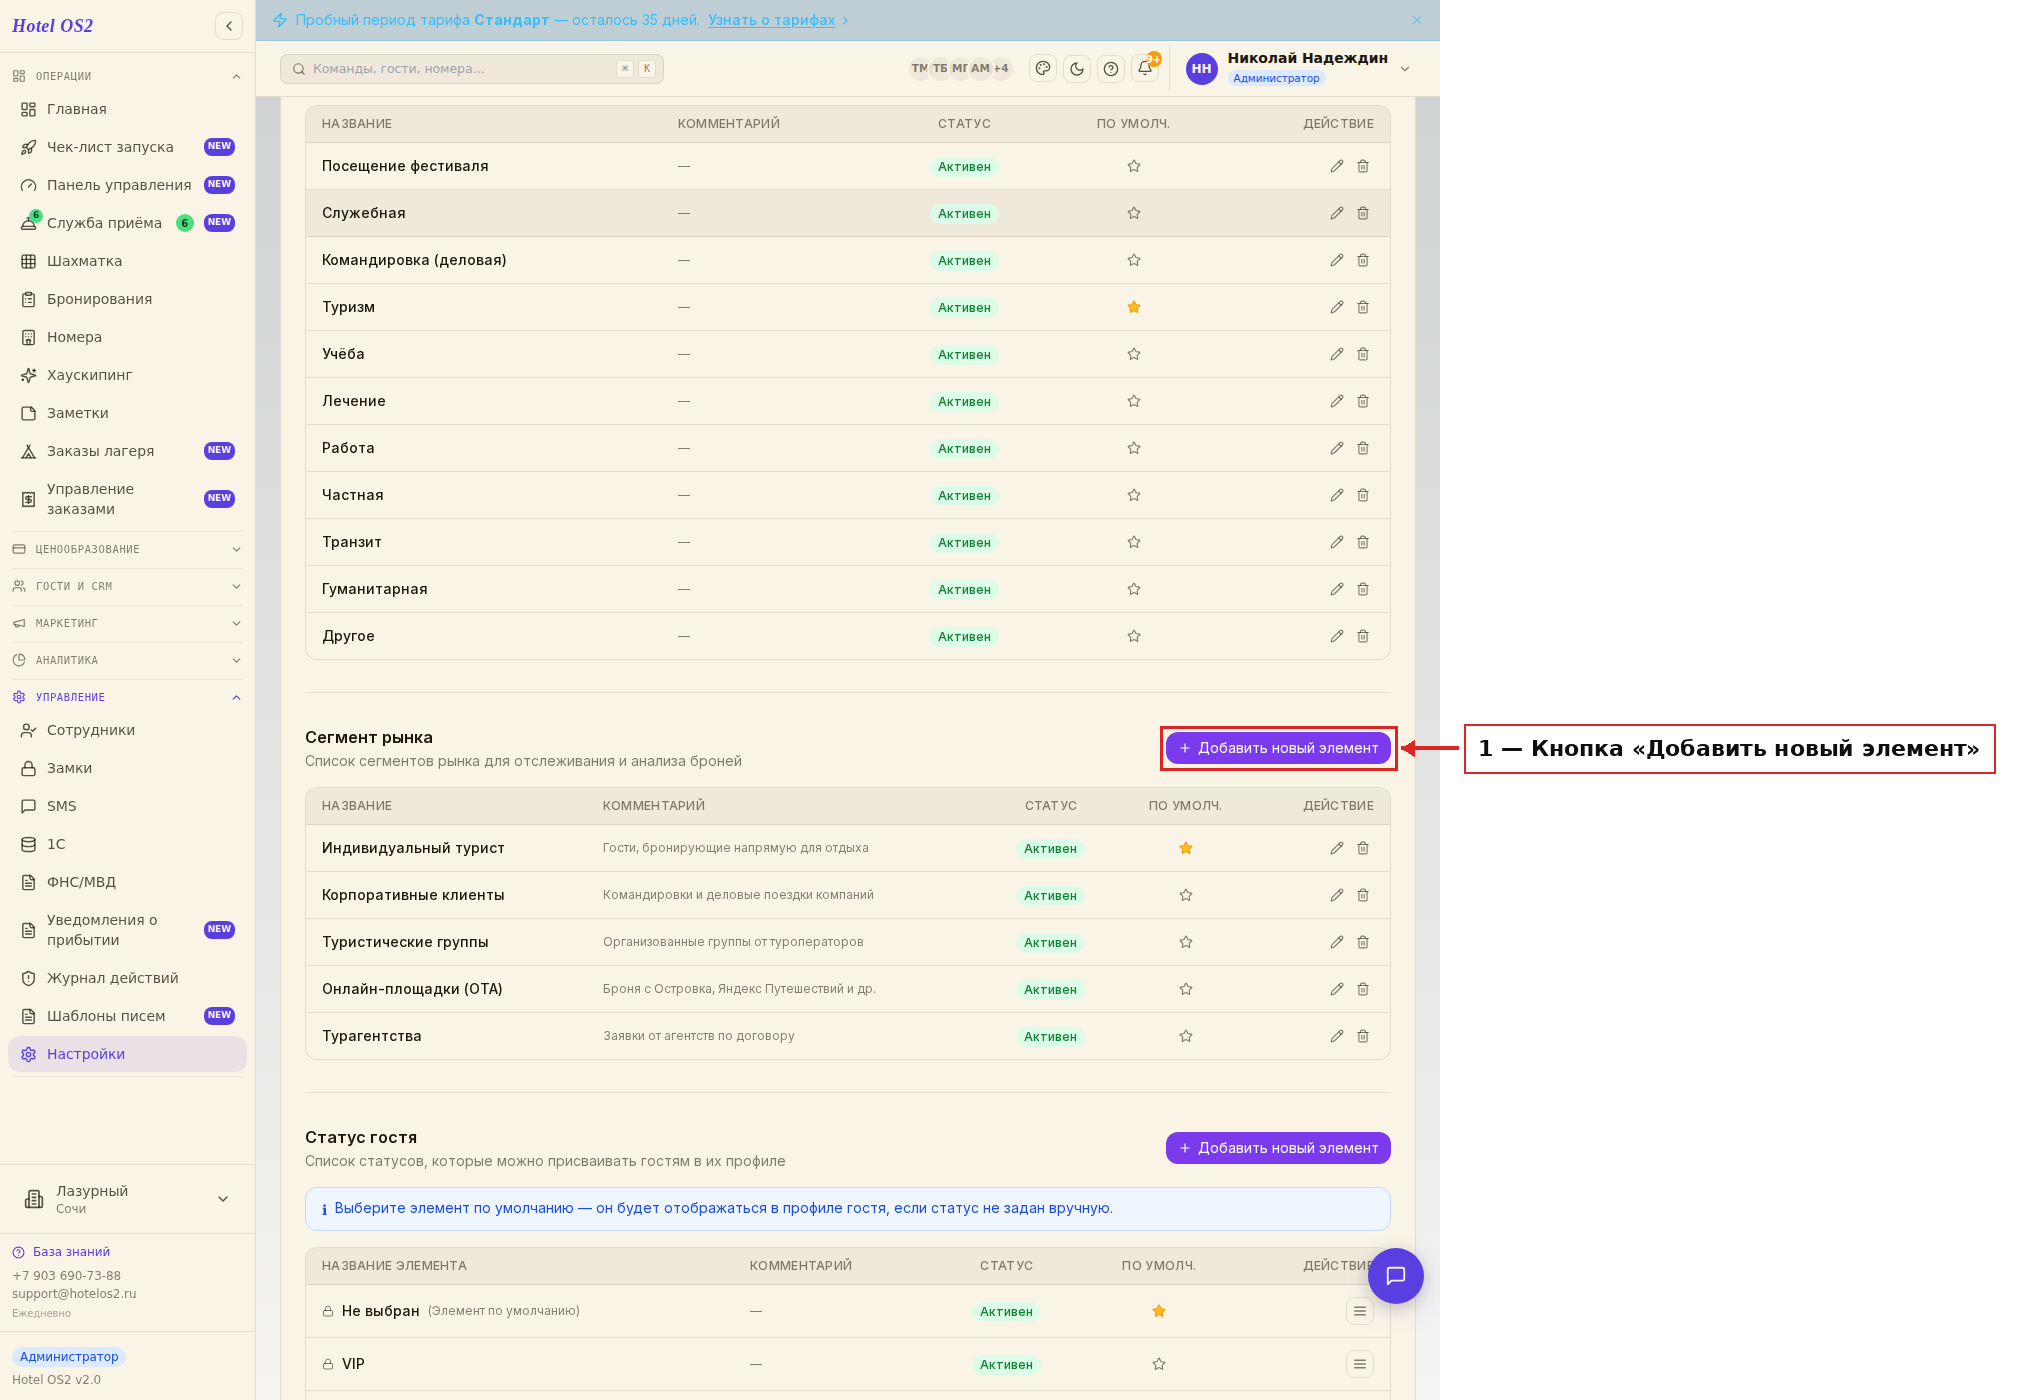Edit the Туристические группы segment
2019x1400 pixels.
pos(1337,942)
